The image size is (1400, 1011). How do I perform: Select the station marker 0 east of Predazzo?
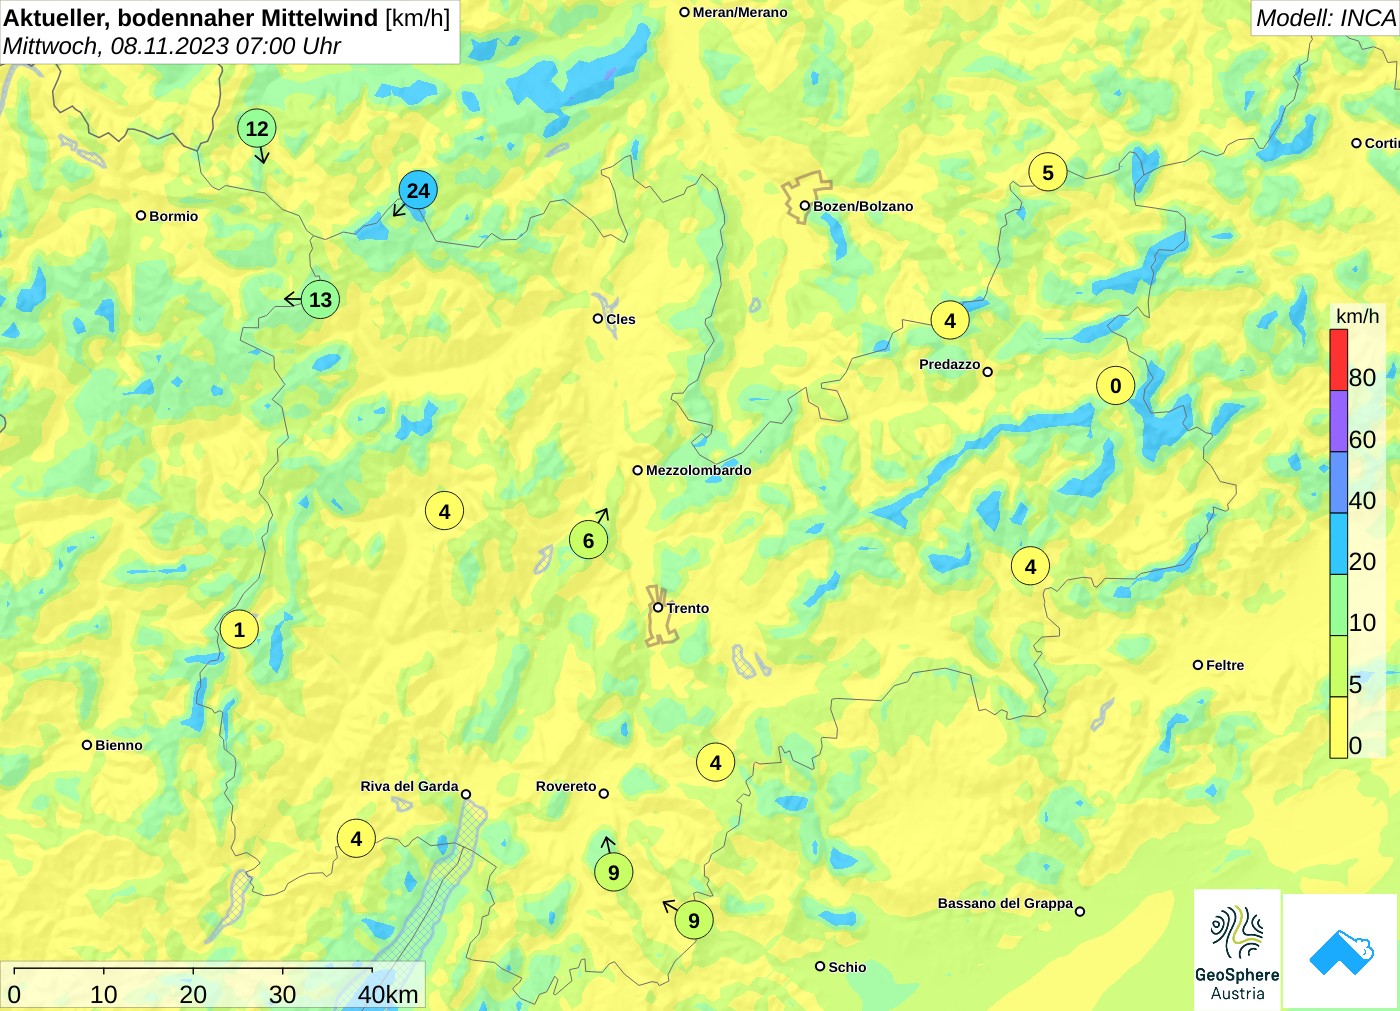tap(1116, 386)
